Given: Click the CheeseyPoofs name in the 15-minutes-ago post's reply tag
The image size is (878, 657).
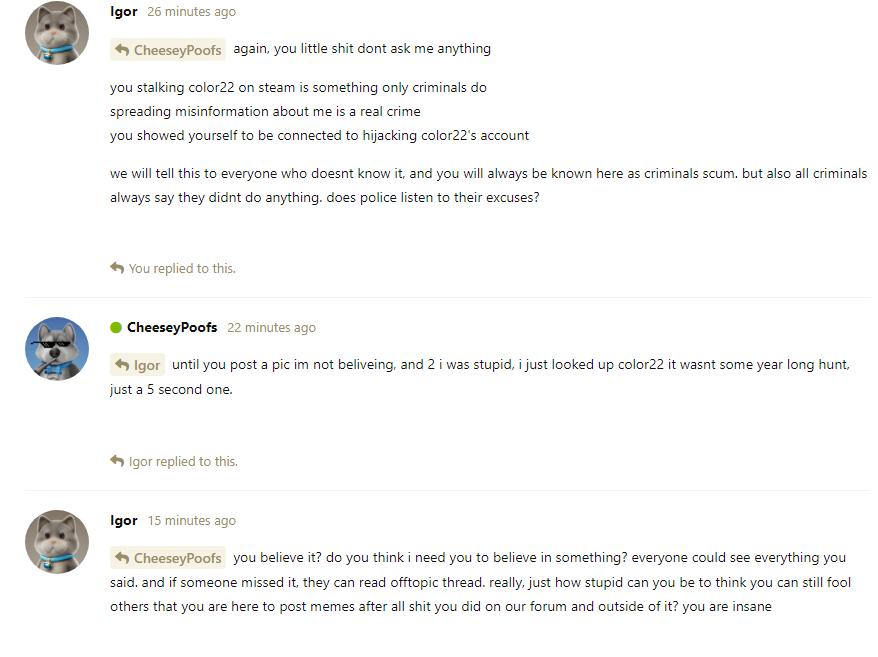Looking at the screenshot, I should point(177,559).
